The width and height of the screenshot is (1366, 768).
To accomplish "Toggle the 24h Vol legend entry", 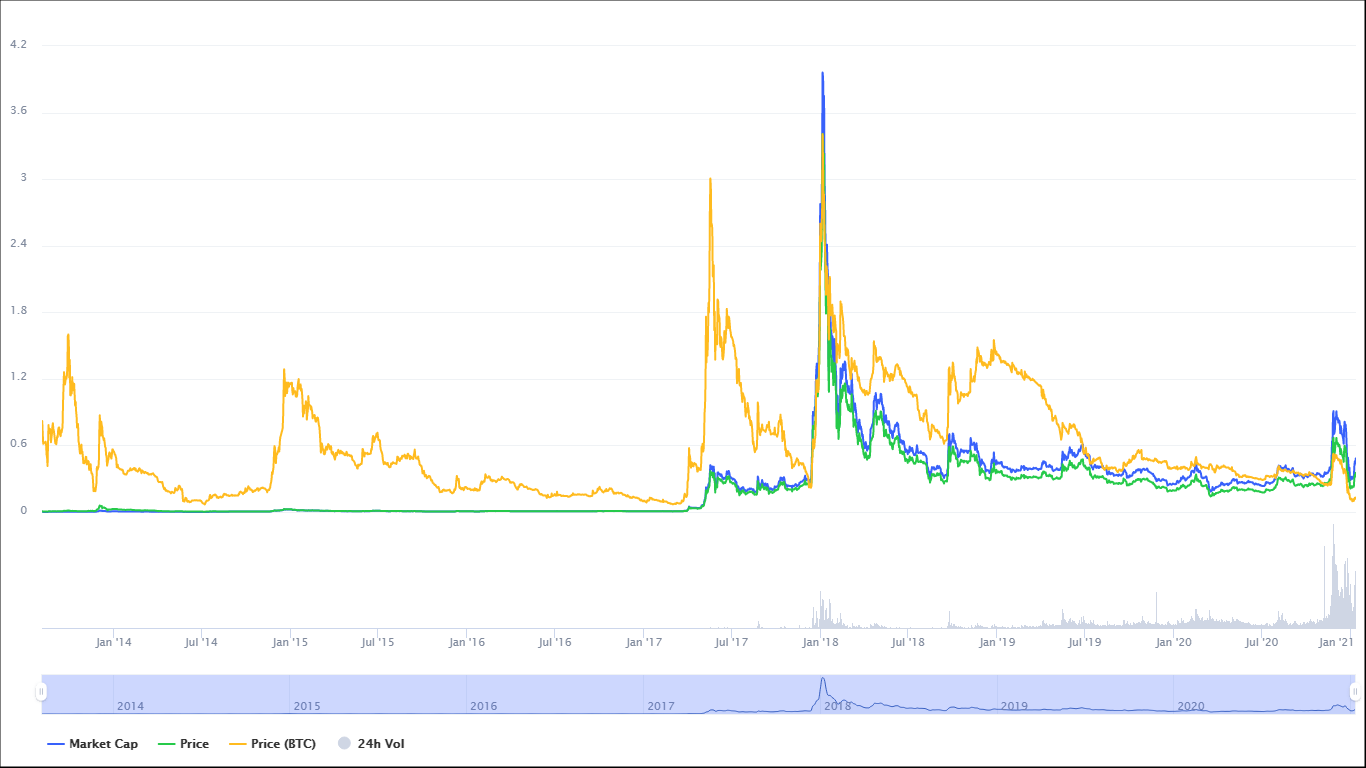I will 371,744.
